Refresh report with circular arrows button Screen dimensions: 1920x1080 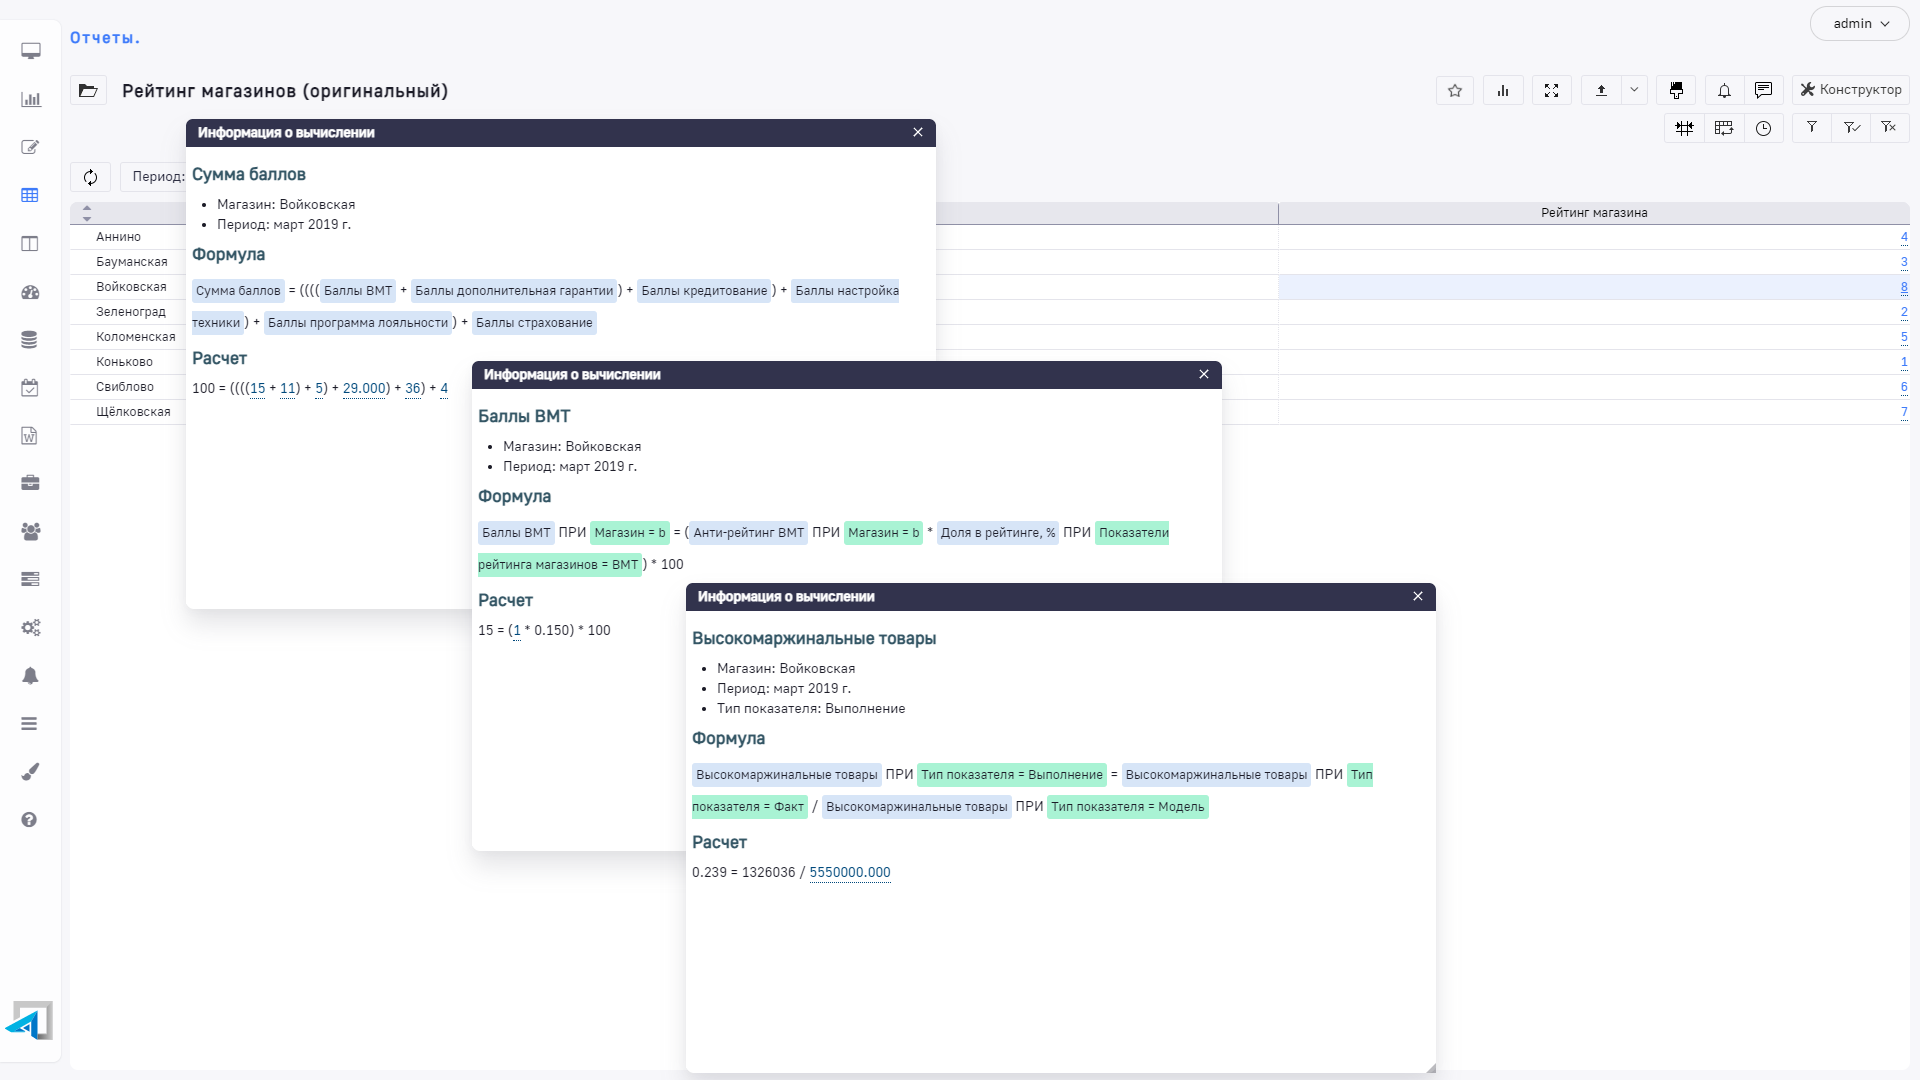[x=90, y=177]
